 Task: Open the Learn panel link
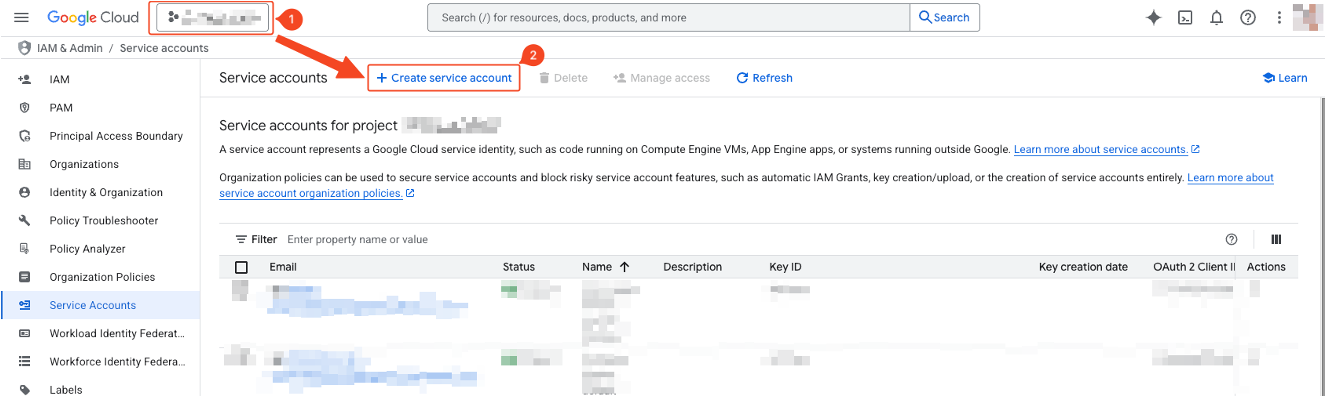click(x=1285, y=78)
